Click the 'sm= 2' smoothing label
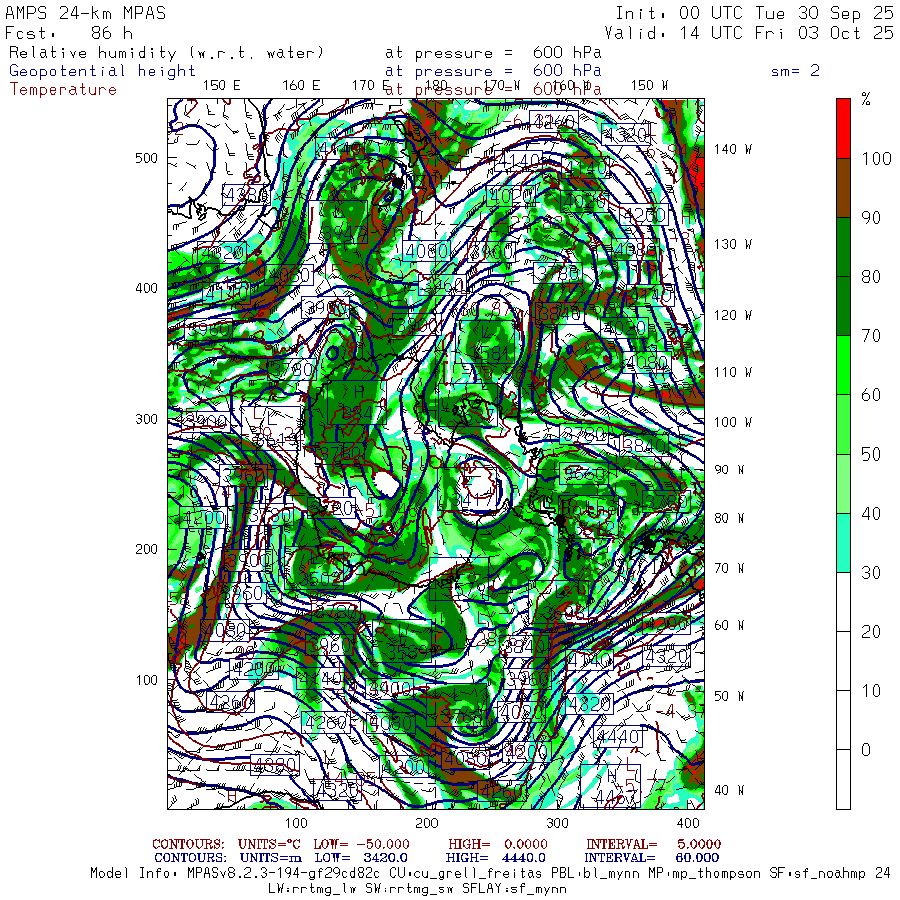The image size is (900, 900). [x=795, y=71]
